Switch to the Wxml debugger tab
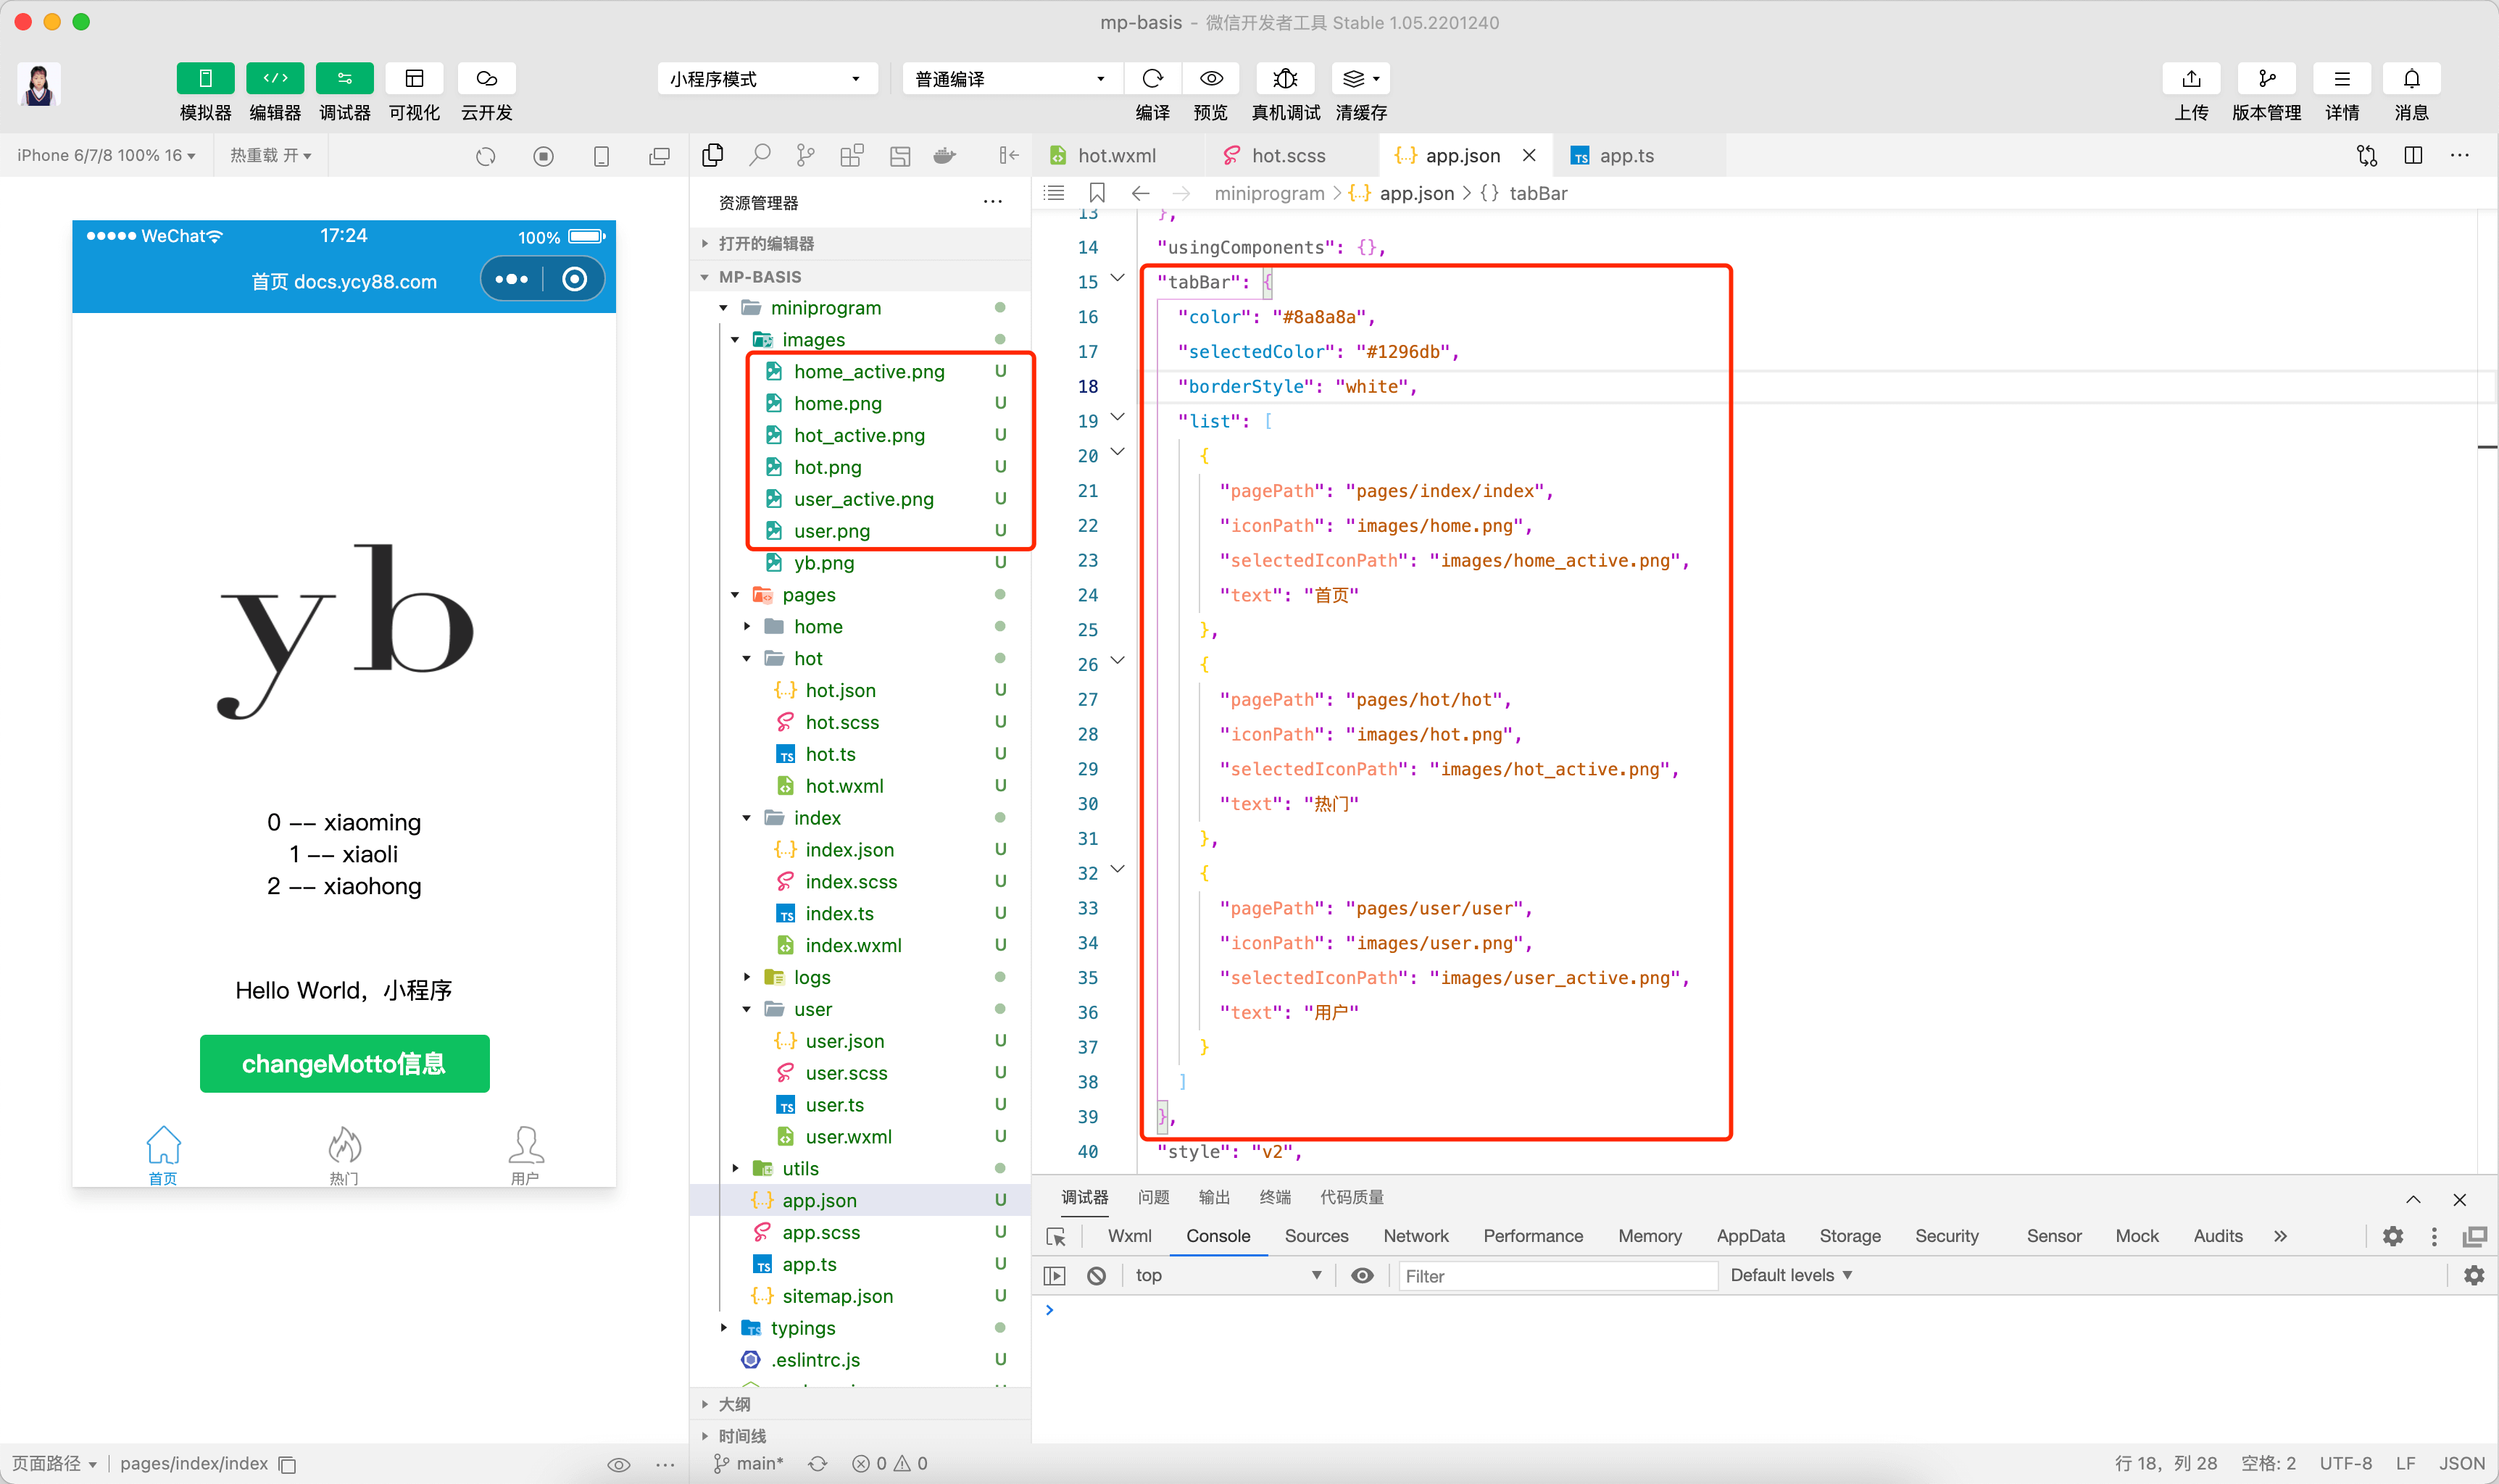The width and height of the screenshot is (2499, 1484). click(x=1129, y=1236)
